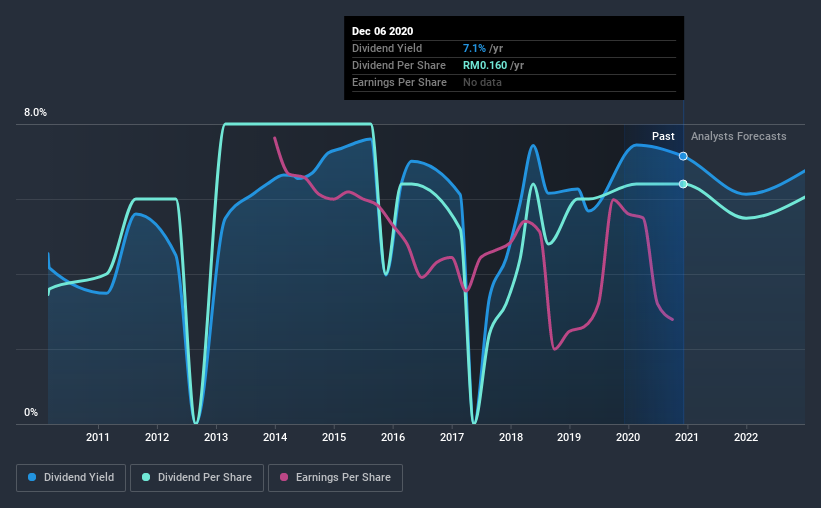821x508 pixels.
Task: Click the 2020 x-axis label
Action: 628,437
